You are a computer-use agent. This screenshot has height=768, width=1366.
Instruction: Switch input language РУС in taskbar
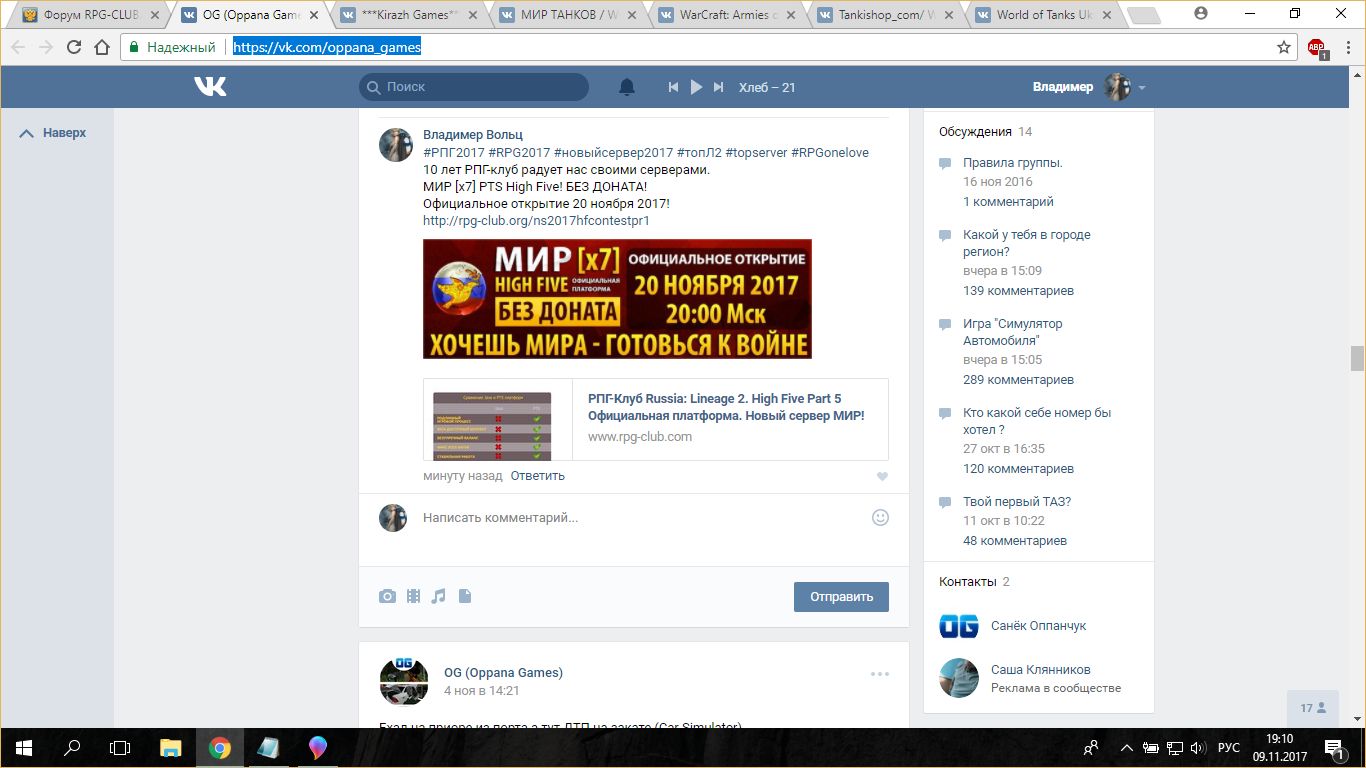pos(1229,748)
